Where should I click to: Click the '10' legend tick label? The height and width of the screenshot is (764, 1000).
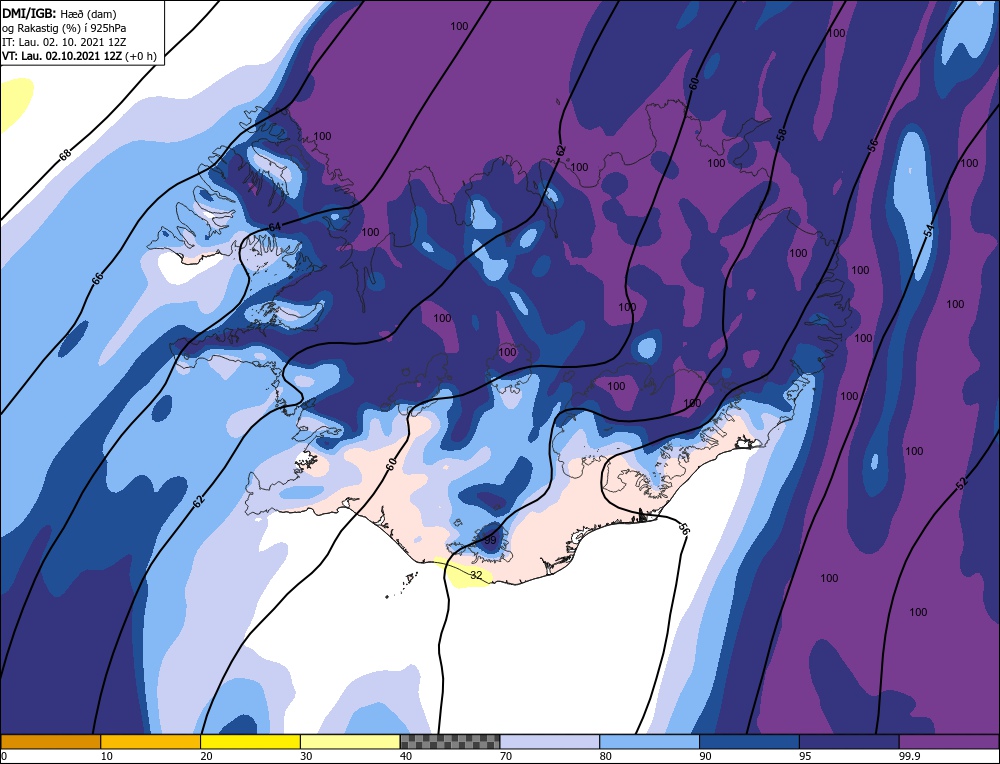[107, 756]
